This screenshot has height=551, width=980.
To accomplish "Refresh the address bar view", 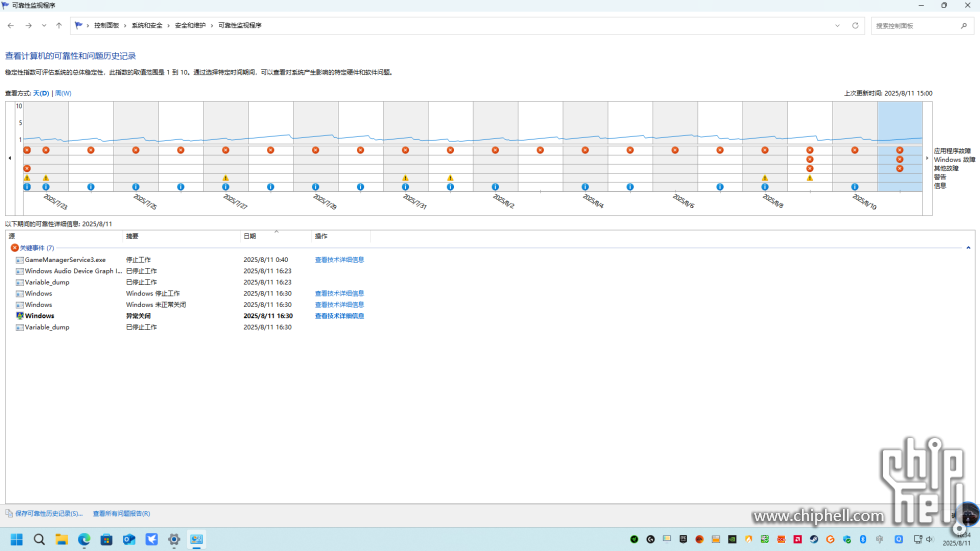I will (x=855, y=26).
